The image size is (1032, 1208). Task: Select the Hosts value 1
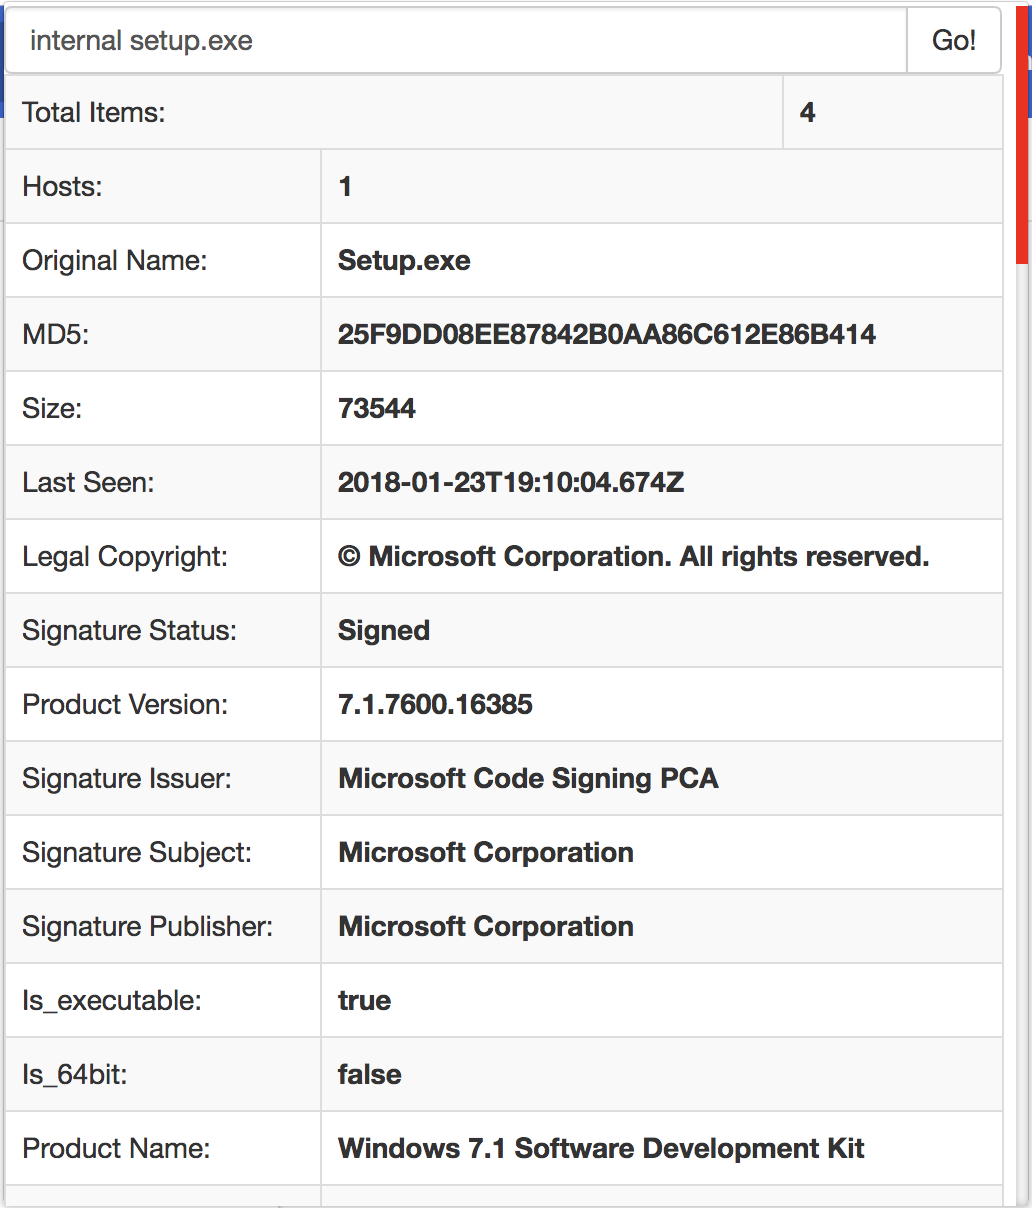(x=345, y=186)
